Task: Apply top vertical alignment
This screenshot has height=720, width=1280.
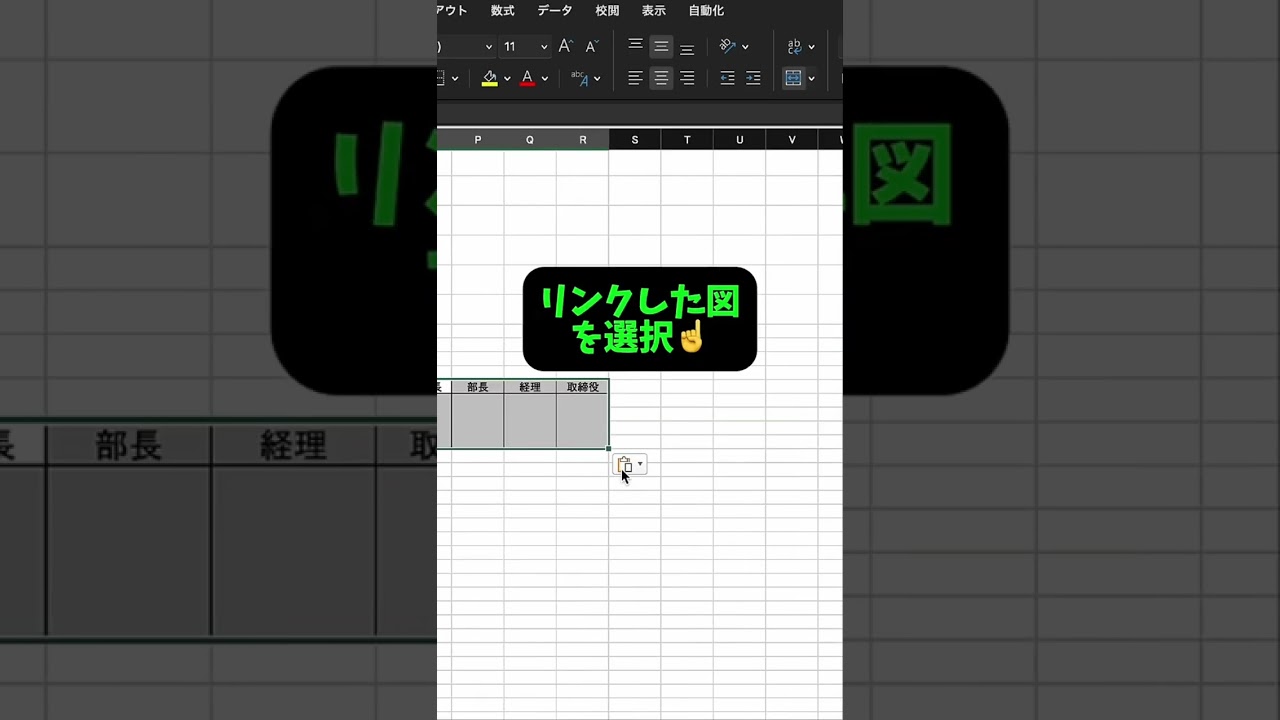Action: point(635,46)
